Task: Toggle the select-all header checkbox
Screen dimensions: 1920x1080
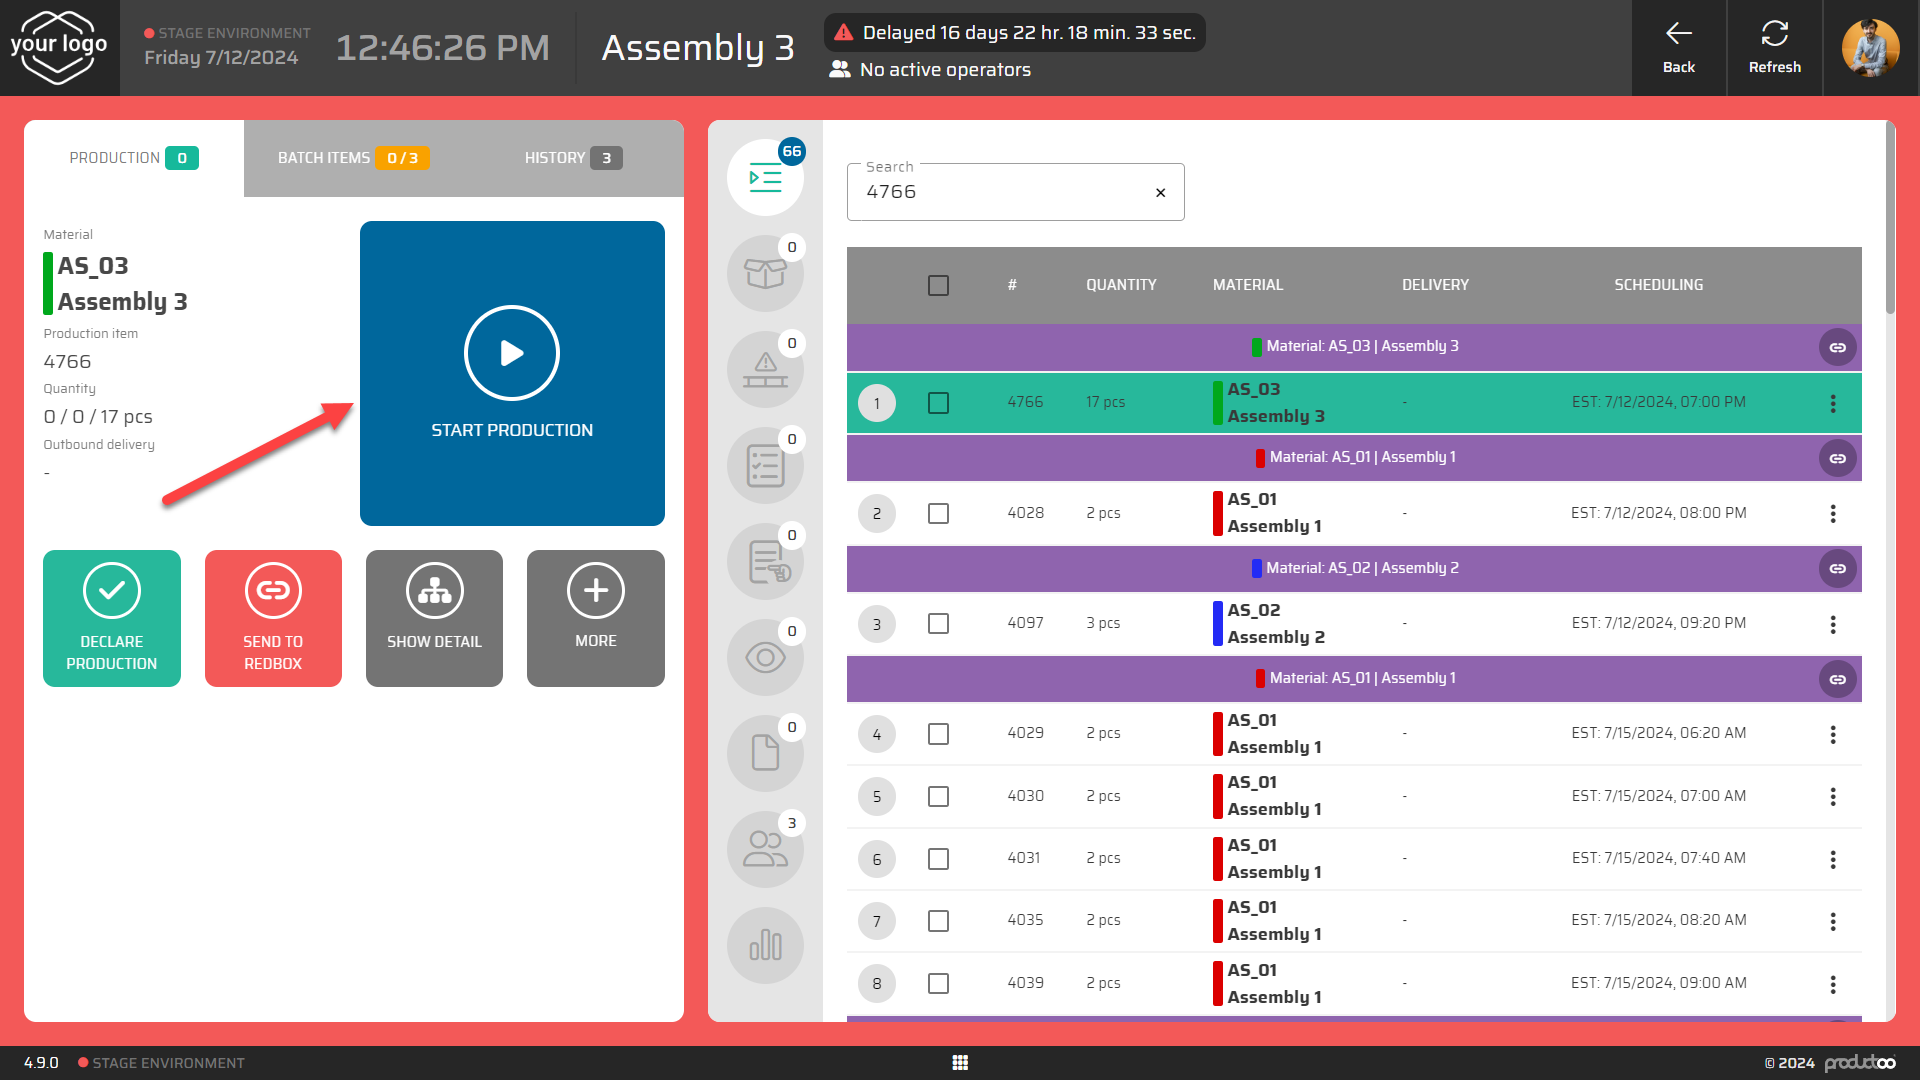Action: [x=938, y=285]
